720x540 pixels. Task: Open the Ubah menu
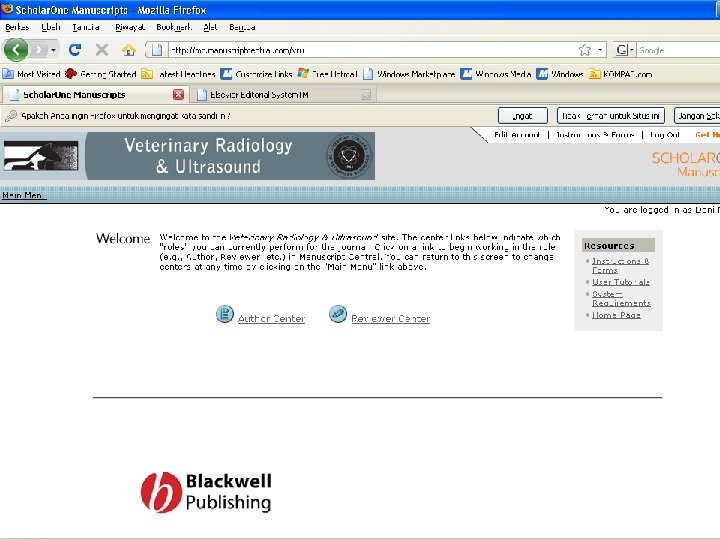51,27
